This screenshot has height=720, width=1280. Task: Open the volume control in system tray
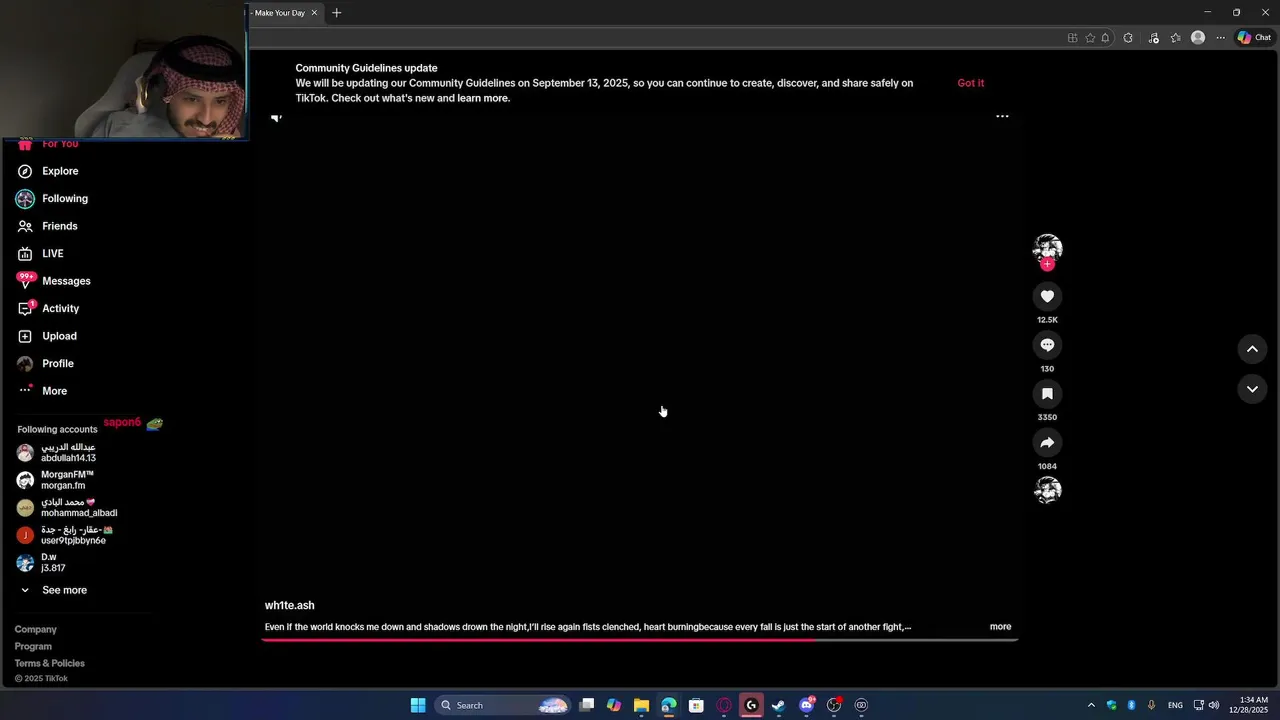click(x=1214, y=705)
